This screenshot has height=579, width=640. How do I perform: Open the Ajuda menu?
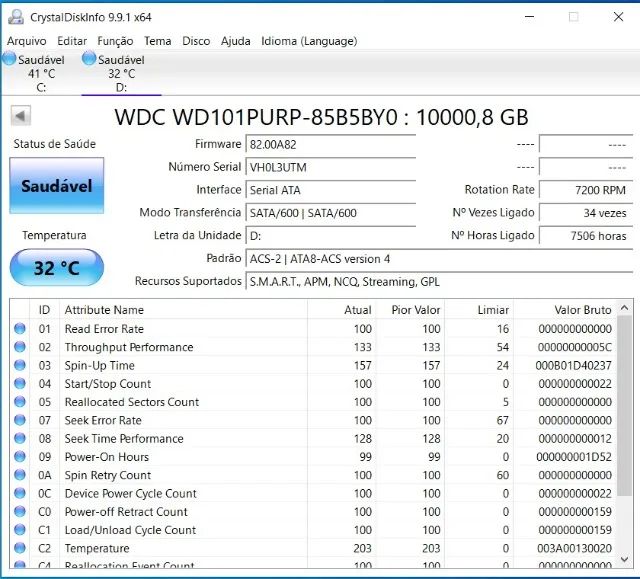[236, 41]
